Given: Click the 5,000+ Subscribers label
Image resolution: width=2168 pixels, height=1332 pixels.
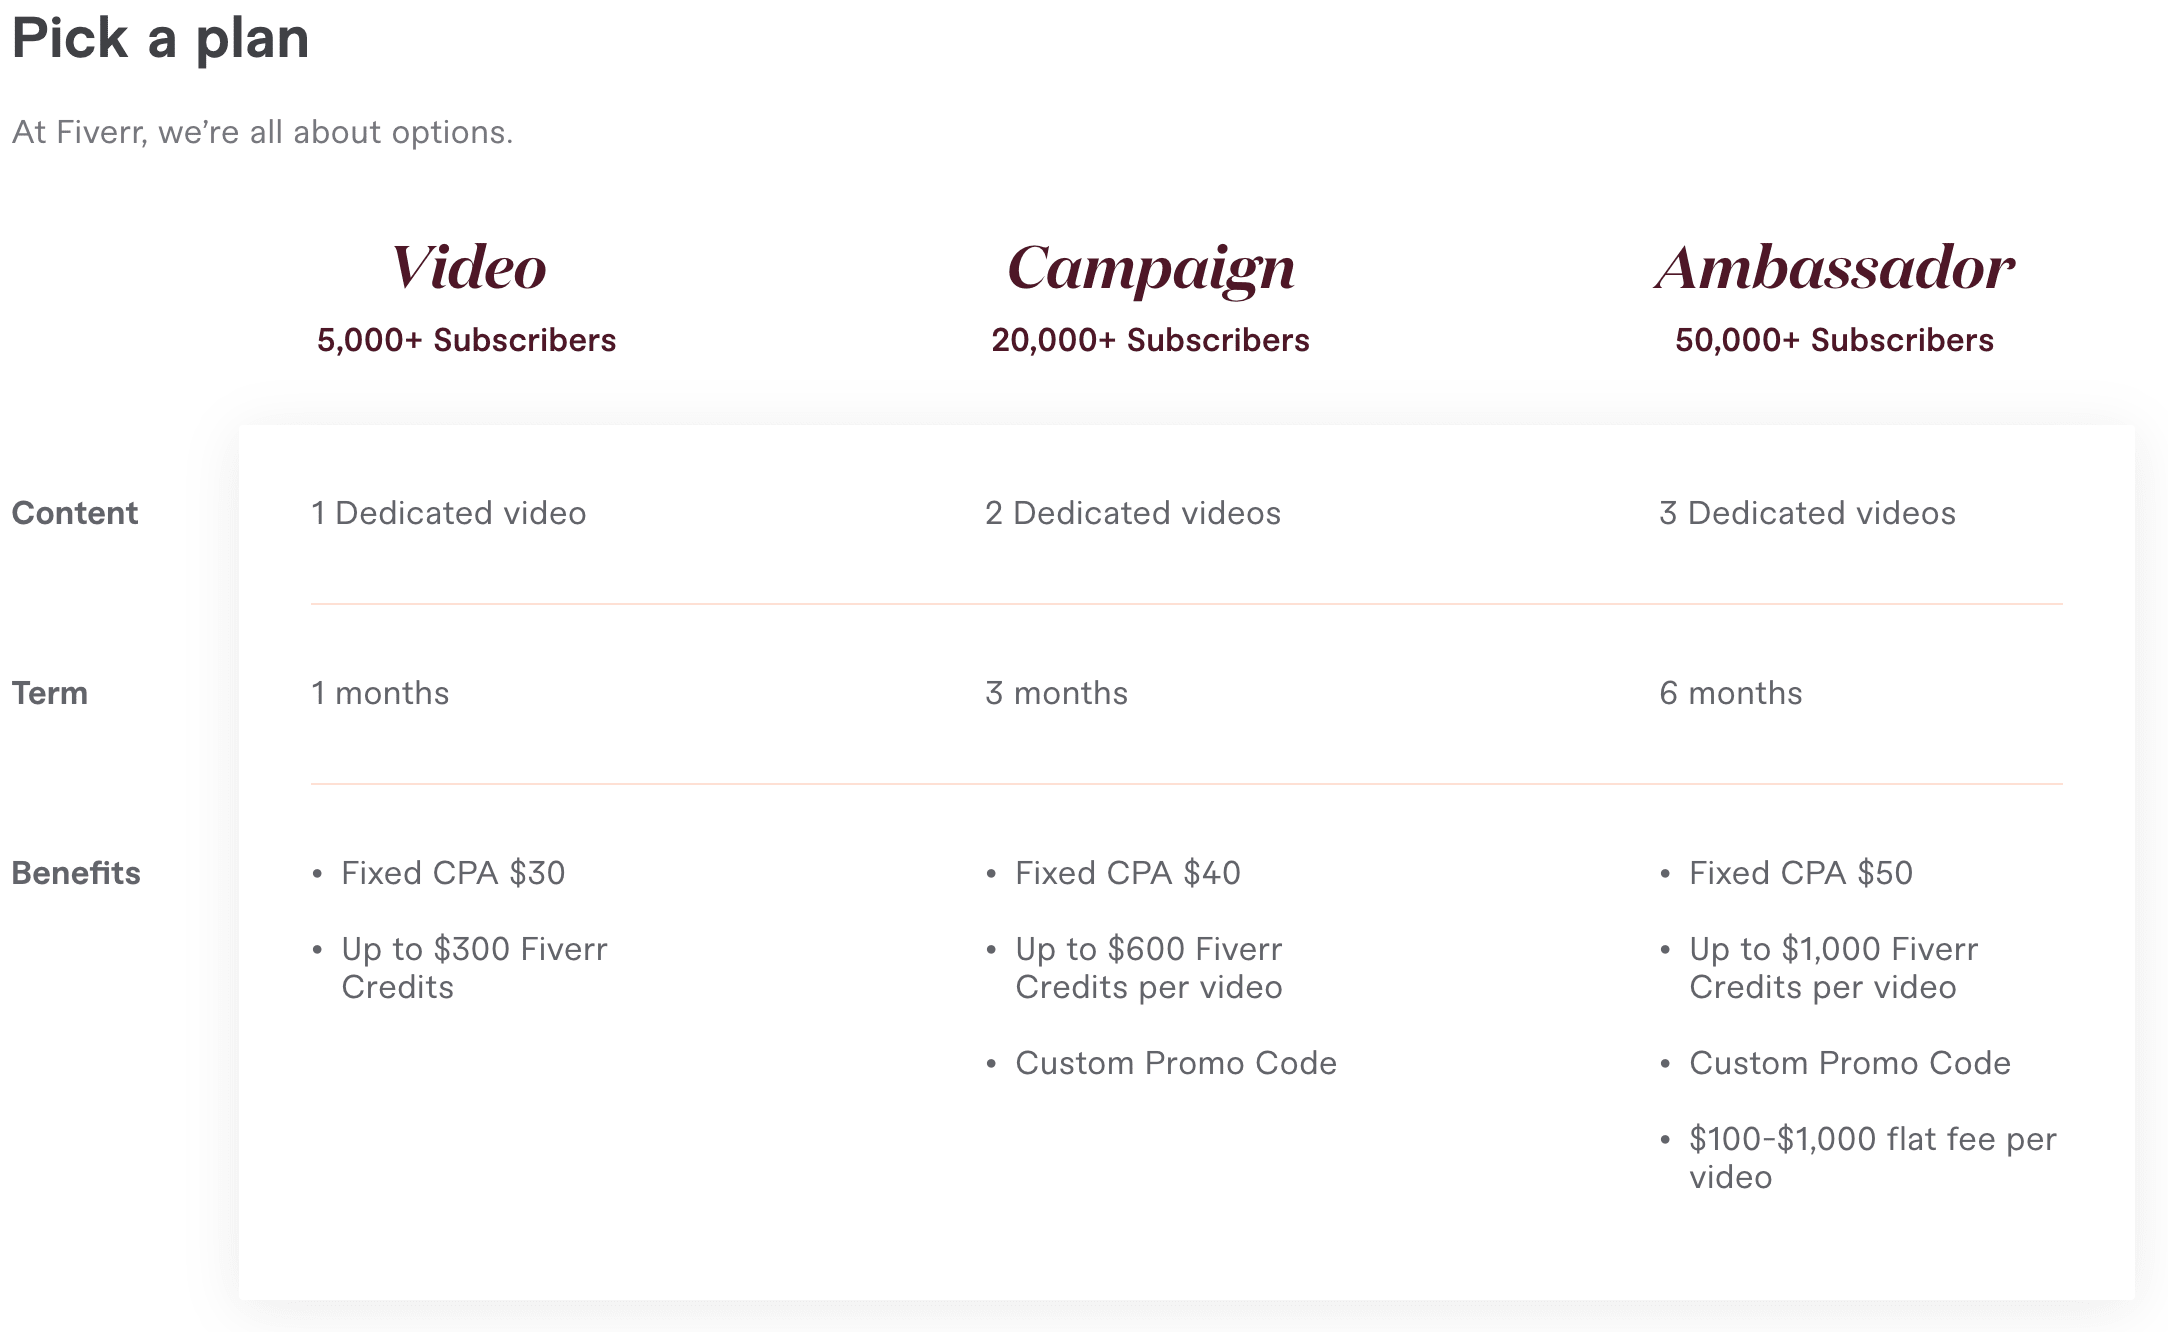Looking at the screenshot, I should 466,340.
